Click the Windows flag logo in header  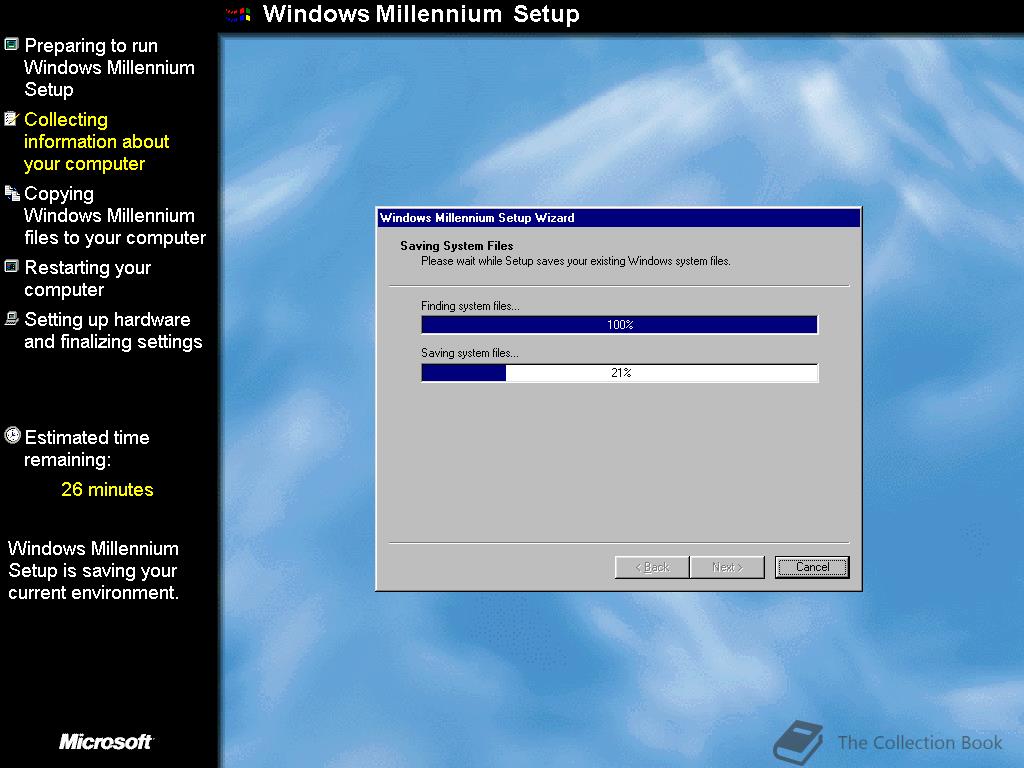(x=238, y=14)
